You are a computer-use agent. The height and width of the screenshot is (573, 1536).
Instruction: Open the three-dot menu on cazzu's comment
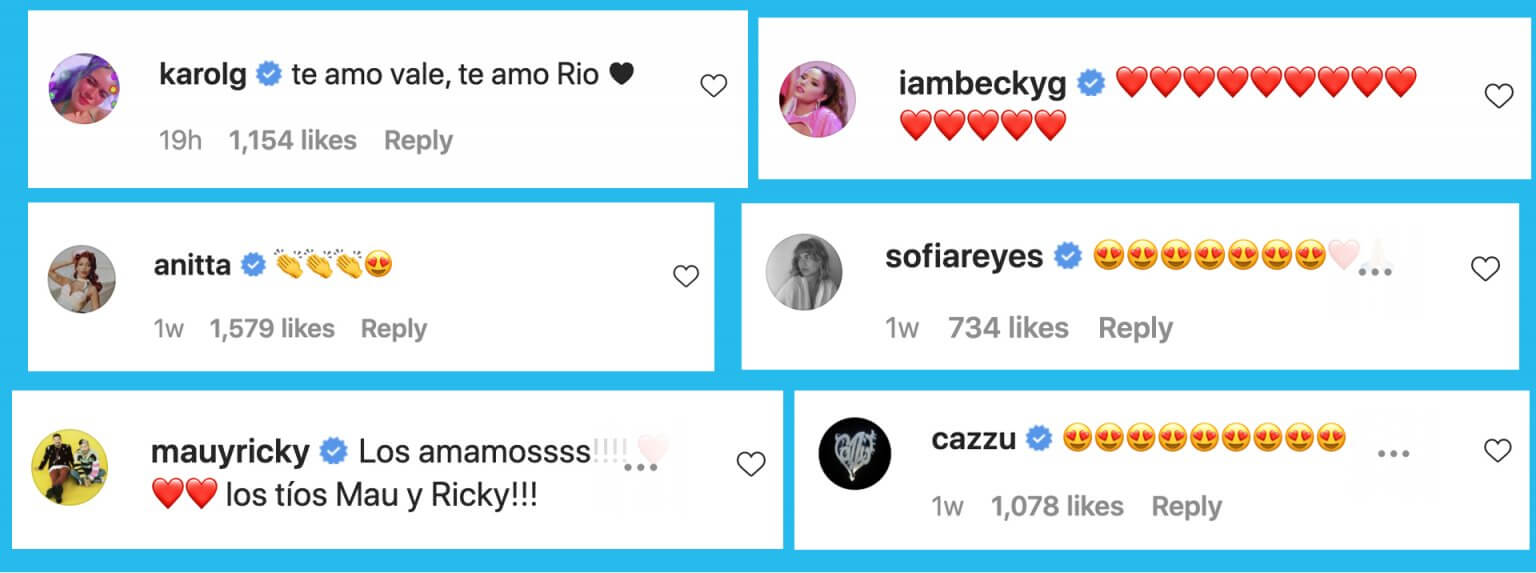click(x=1393, y=454)
